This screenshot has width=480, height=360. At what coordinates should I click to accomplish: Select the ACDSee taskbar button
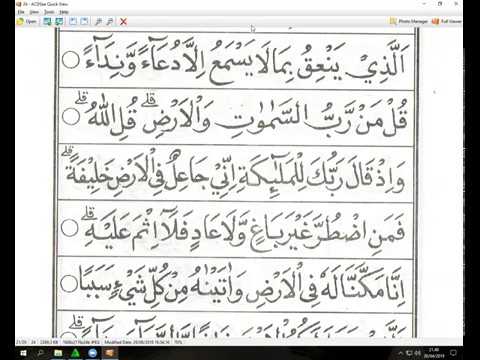110,353
